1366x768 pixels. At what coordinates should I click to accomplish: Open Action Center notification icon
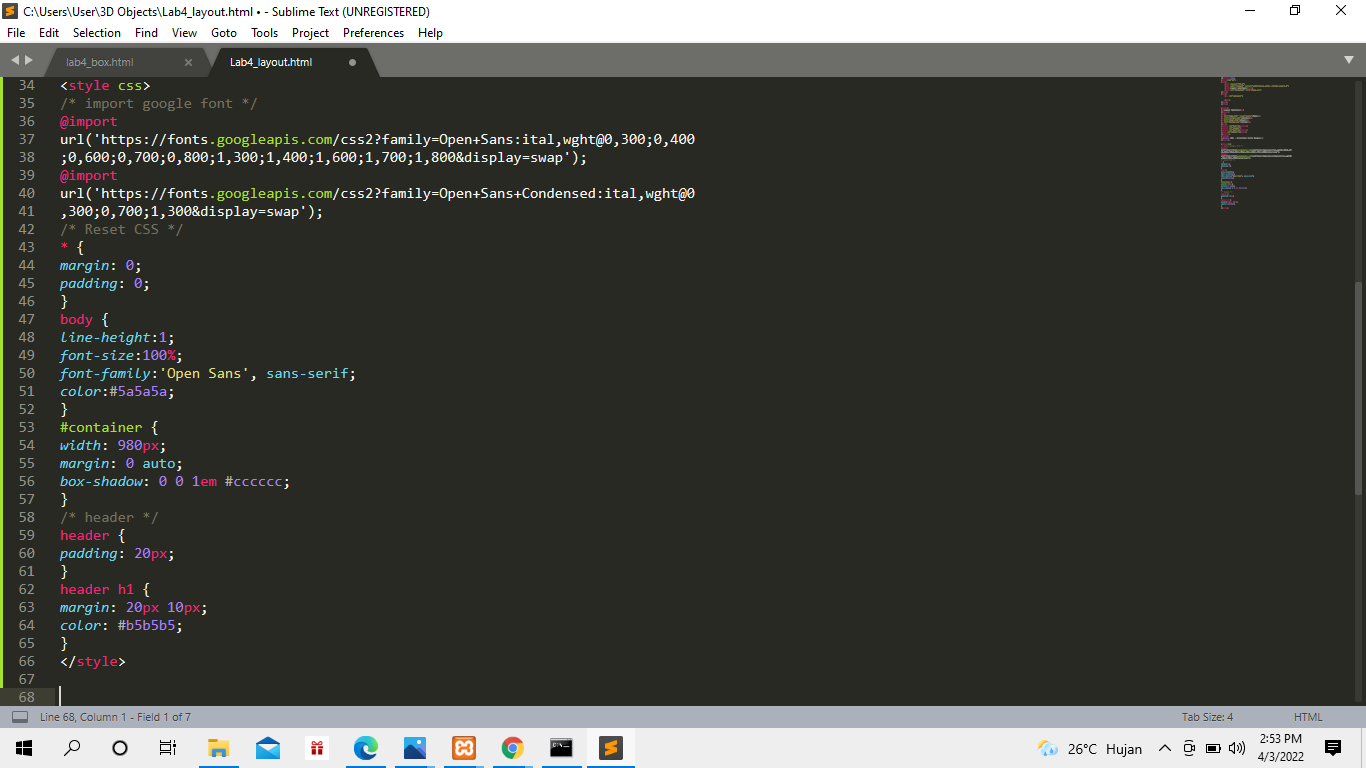click(1331, 748)
